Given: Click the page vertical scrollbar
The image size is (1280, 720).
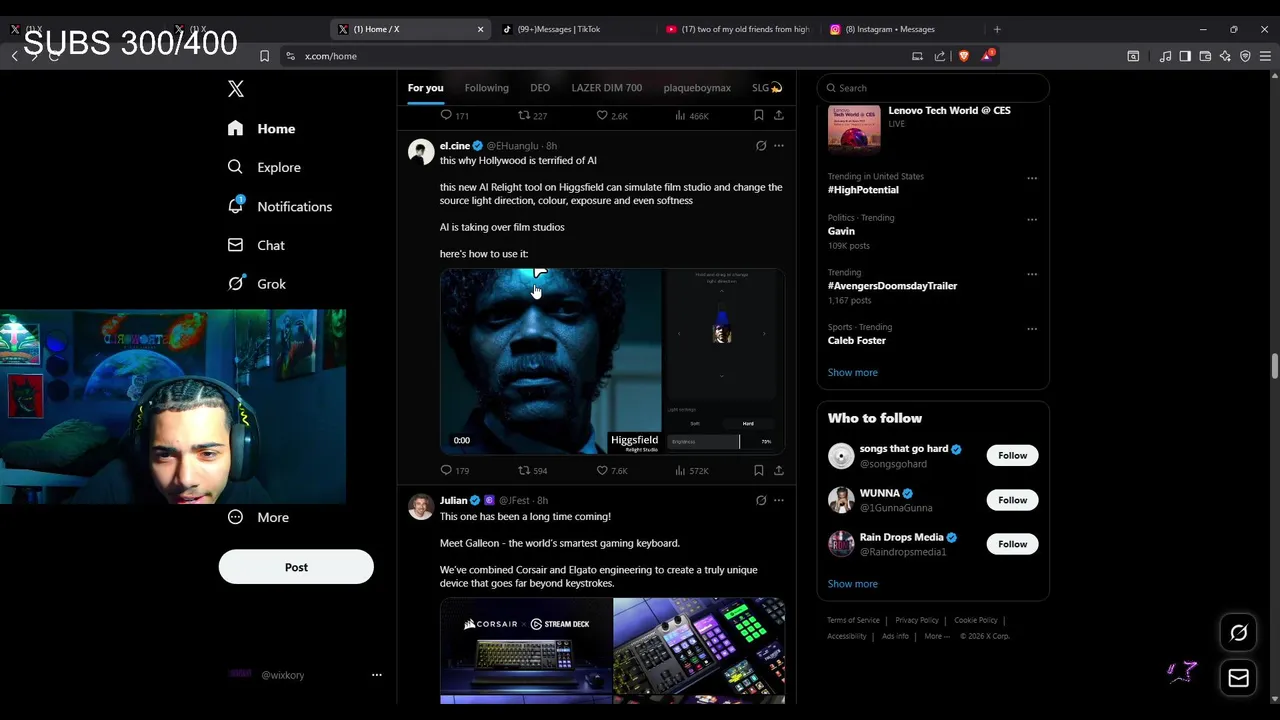Looking at the screenshot, I should tap(1275, 366).
